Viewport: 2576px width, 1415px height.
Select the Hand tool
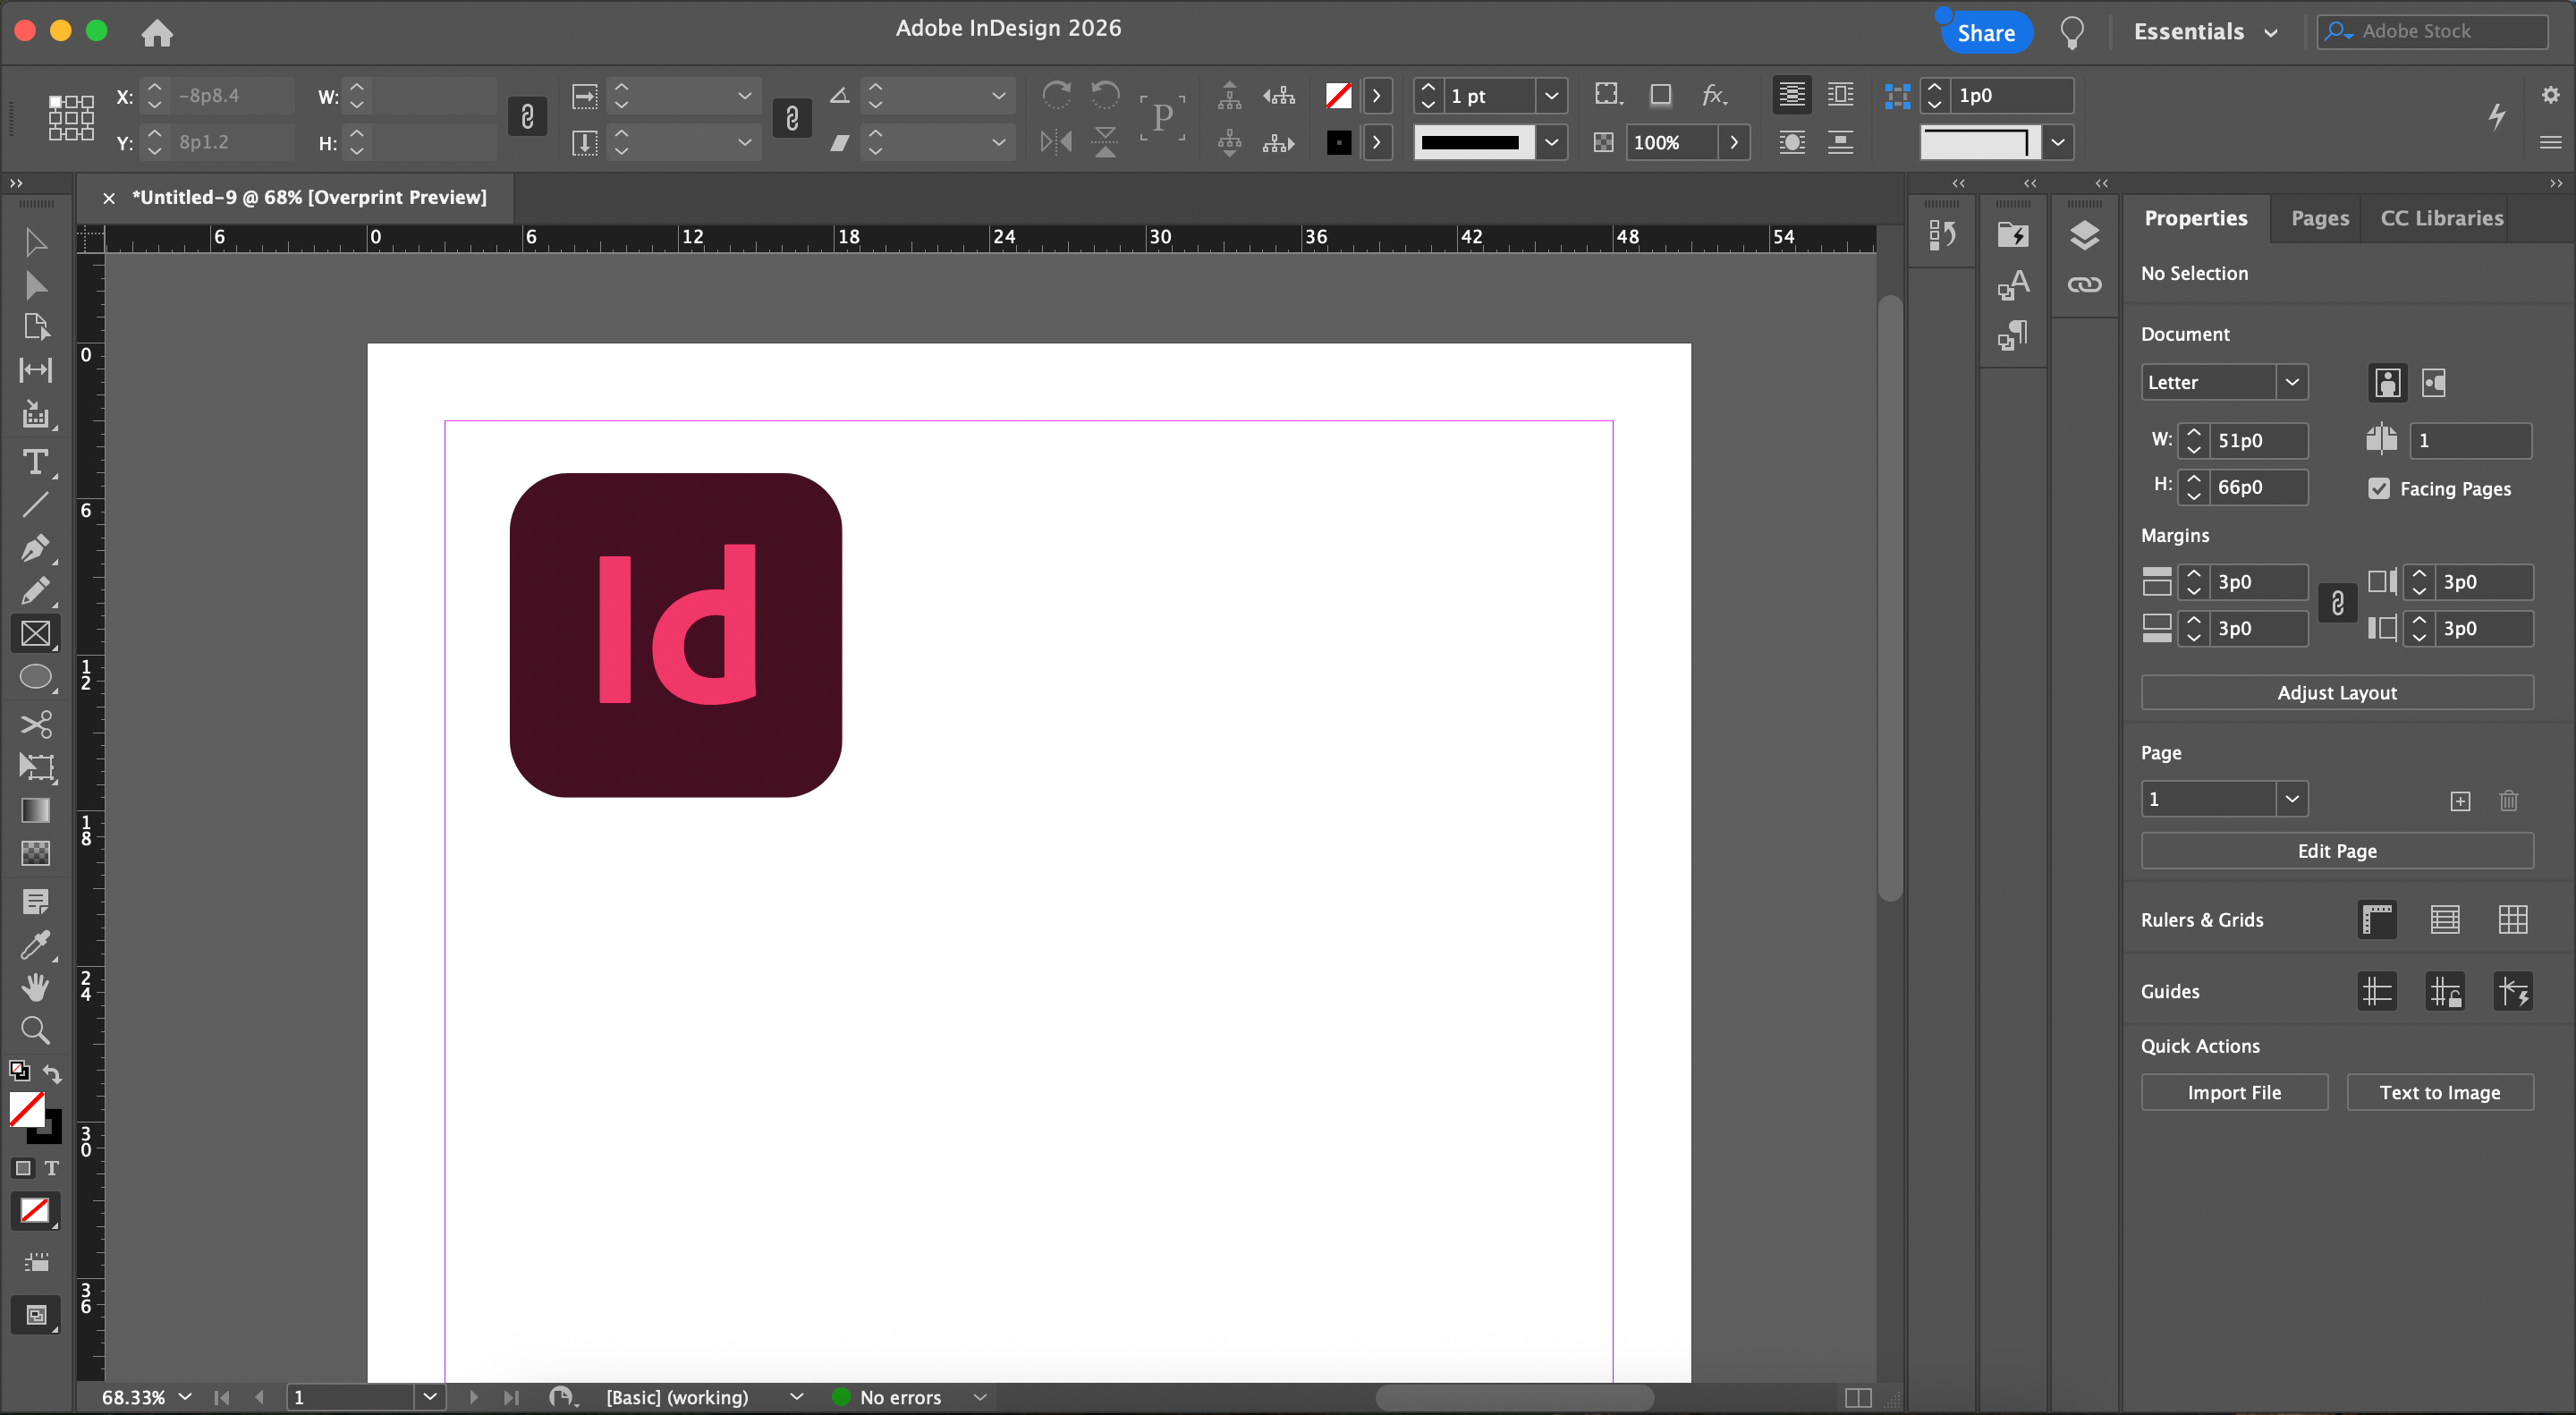pyautogui.click(x=35, y=987)
